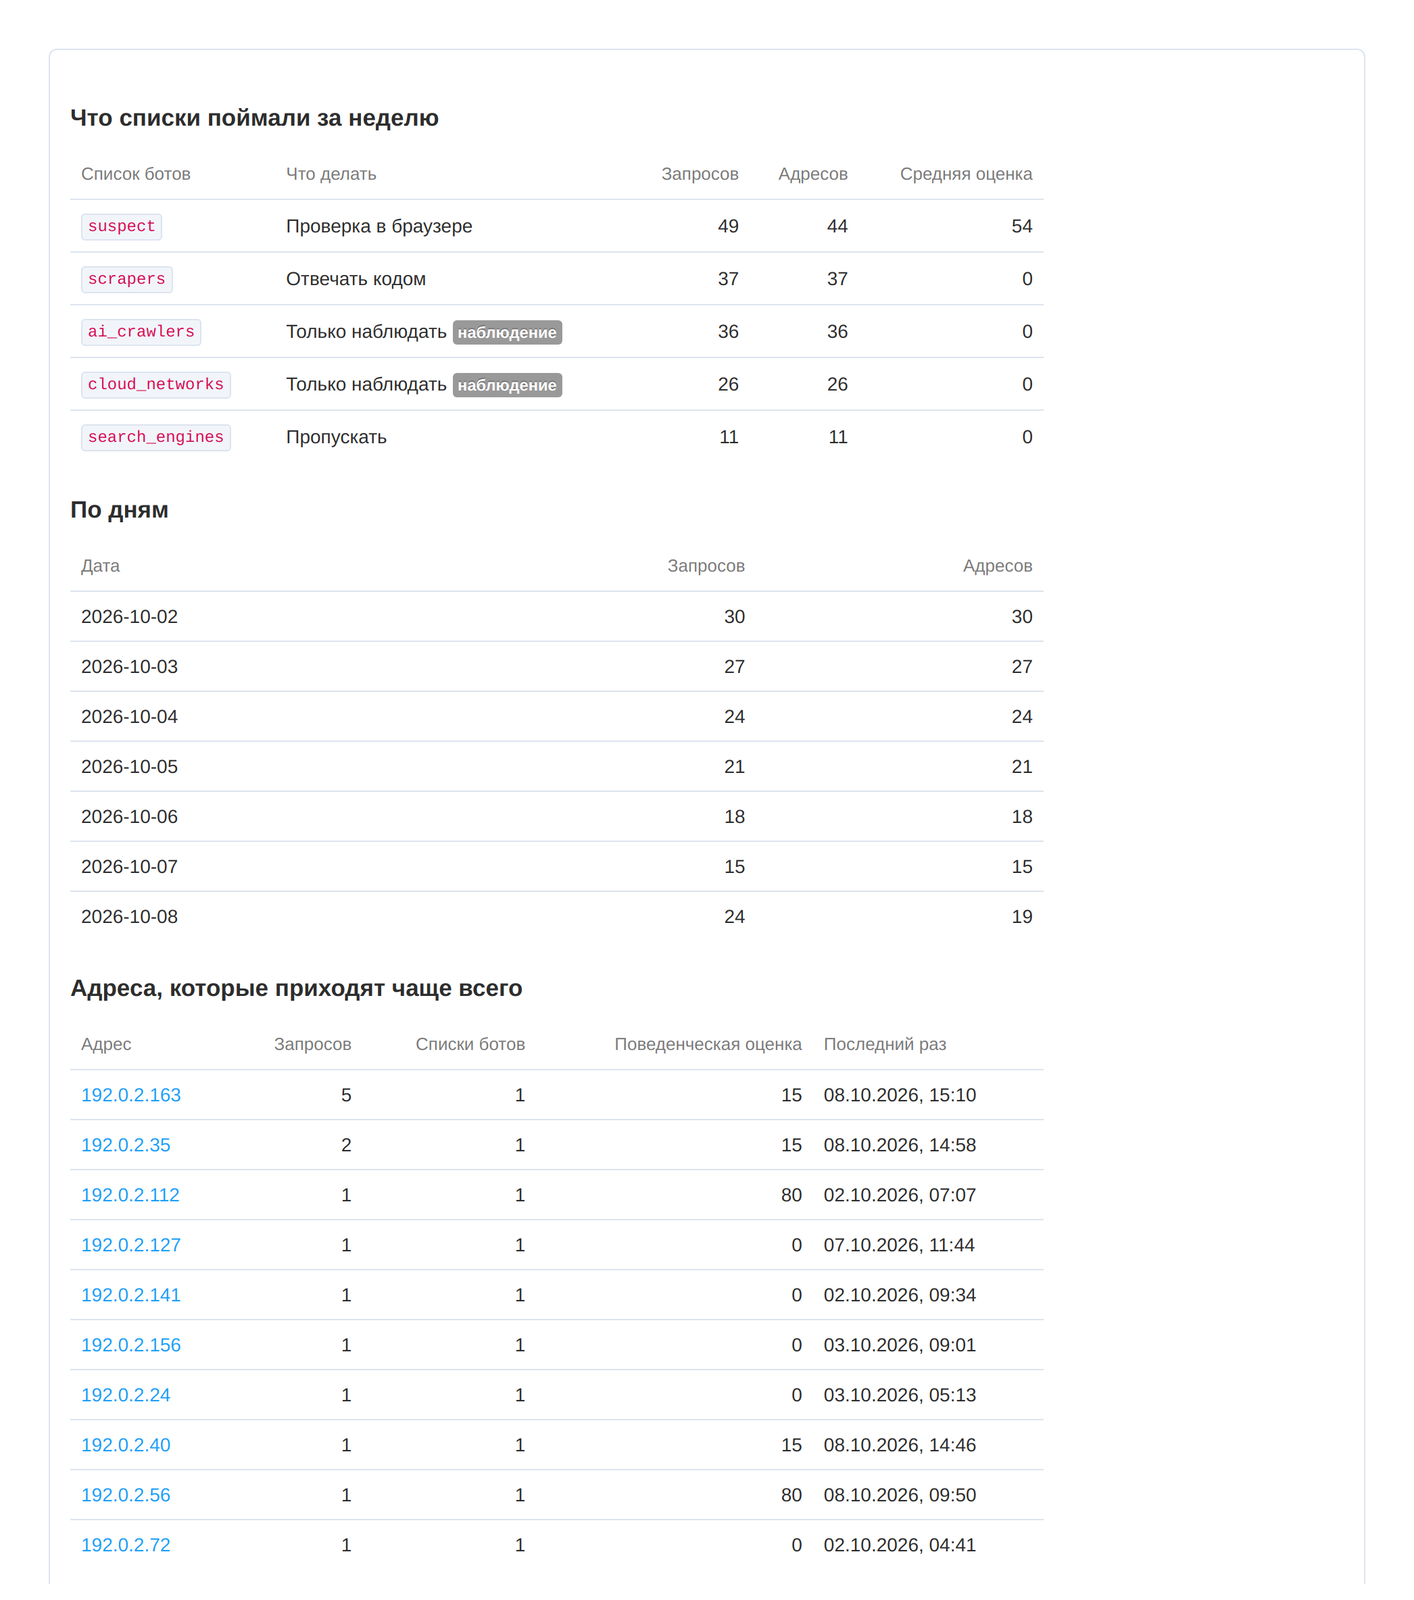Viewport: 1414px width, 1600px height.
Task: Click the «По дням» heading
Action: tap(119, 510)
